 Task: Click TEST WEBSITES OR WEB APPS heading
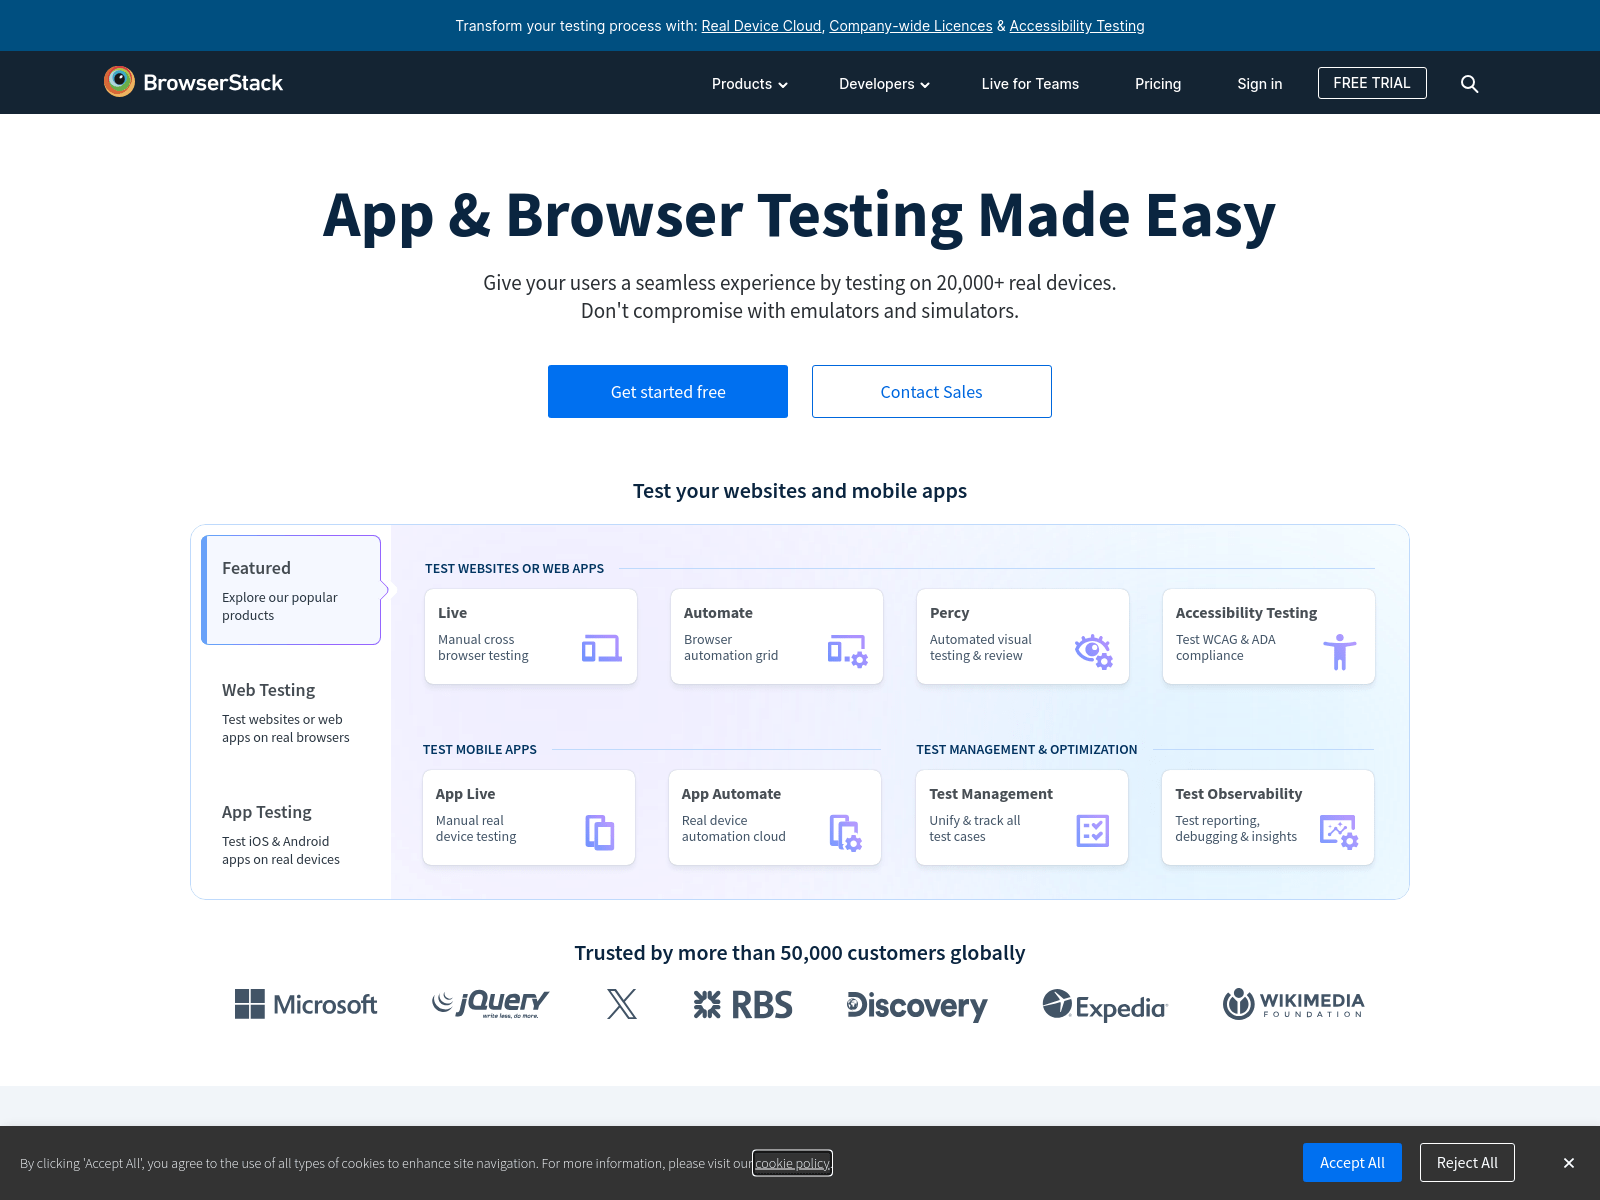(514, 569)
